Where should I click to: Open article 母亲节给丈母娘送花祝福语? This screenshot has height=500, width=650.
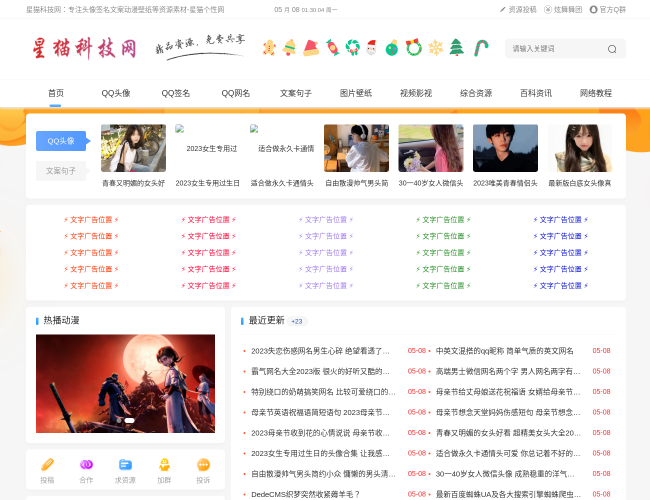(x=508, y=392)
